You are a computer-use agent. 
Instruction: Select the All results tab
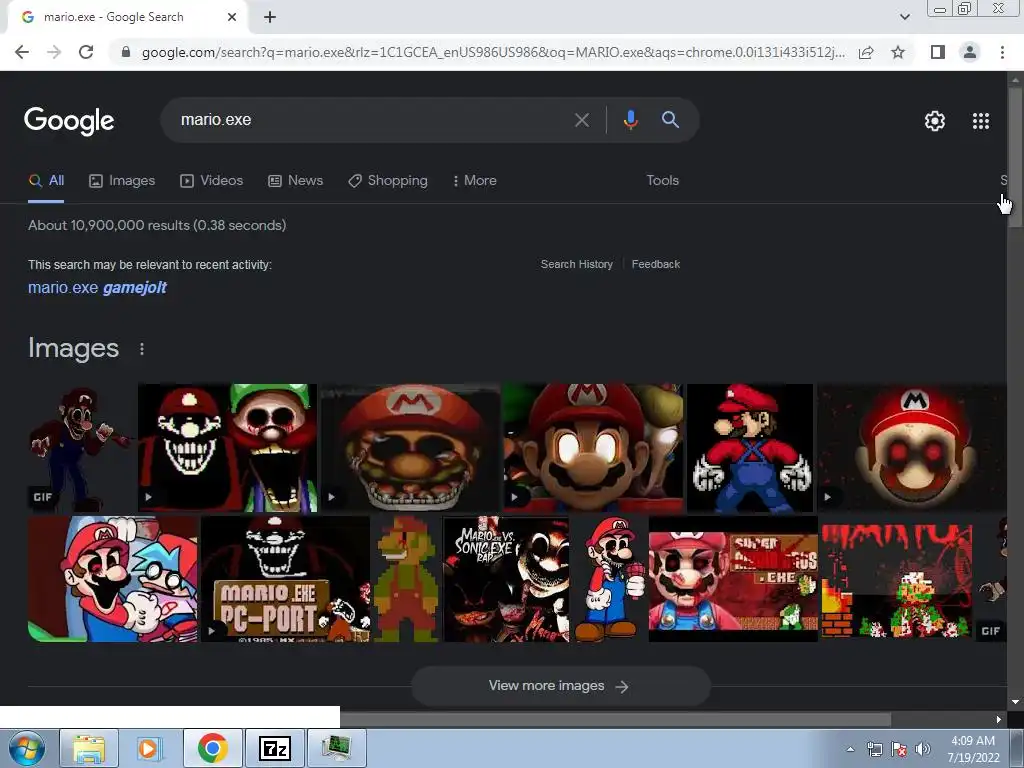click(x=46, y=181)
